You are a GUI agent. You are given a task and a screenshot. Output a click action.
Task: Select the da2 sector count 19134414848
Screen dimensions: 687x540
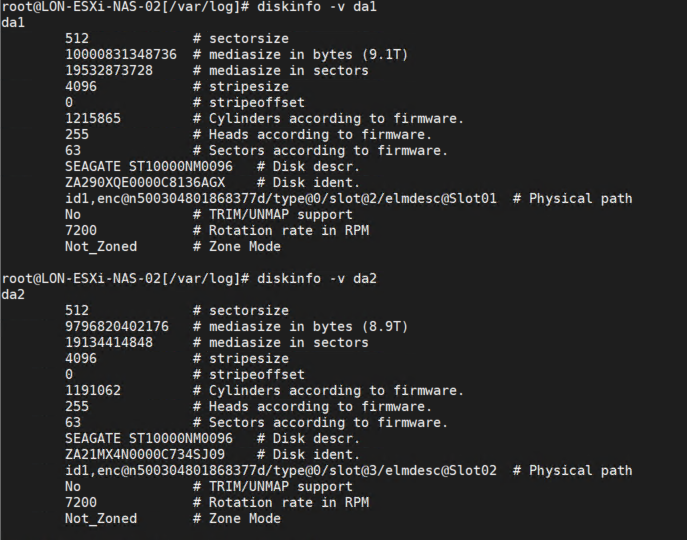(x=109, y=343)
